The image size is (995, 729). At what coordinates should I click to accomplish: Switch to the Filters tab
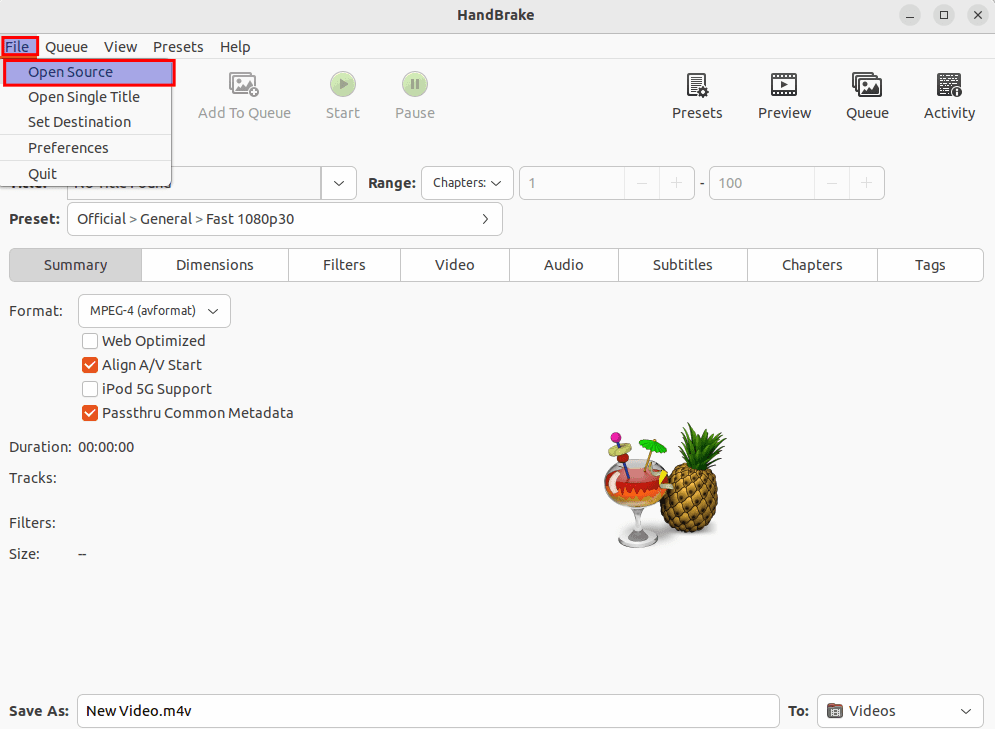[x=344, y=265]
